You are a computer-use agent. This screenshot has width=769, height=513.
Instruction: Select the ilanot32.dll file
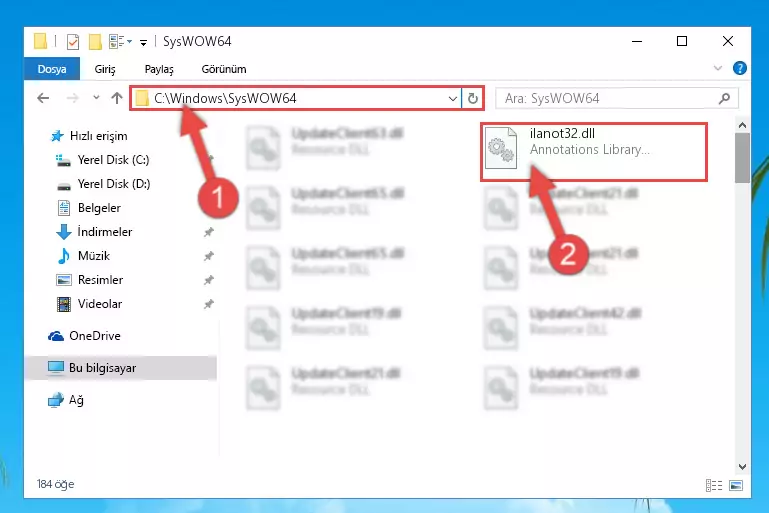[x=593, y=152]
